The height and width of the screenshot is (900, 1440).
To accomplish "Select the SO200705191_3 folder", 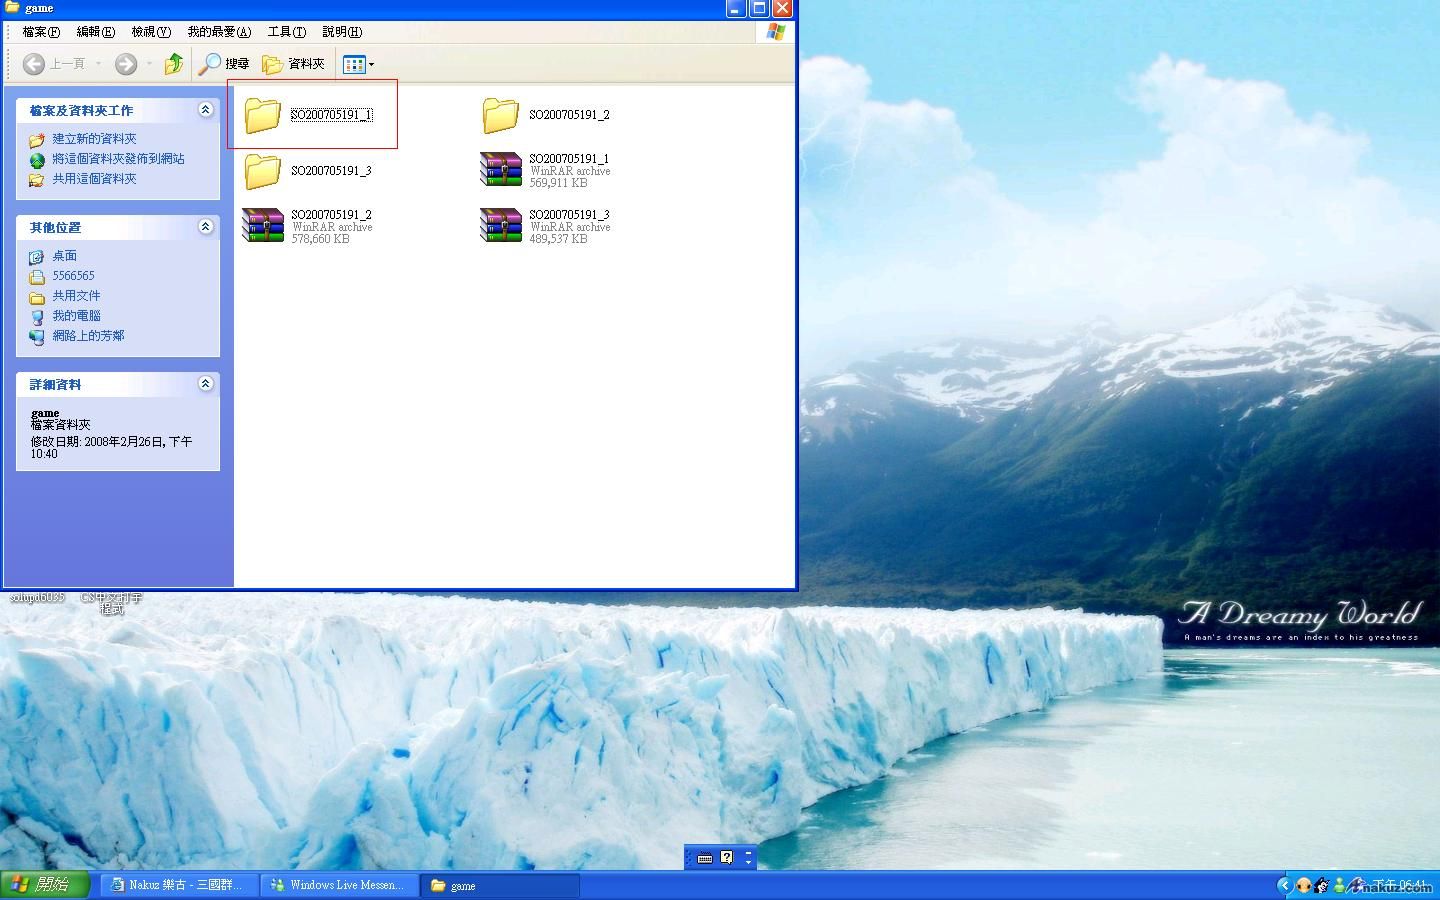I will coord(308,170).
